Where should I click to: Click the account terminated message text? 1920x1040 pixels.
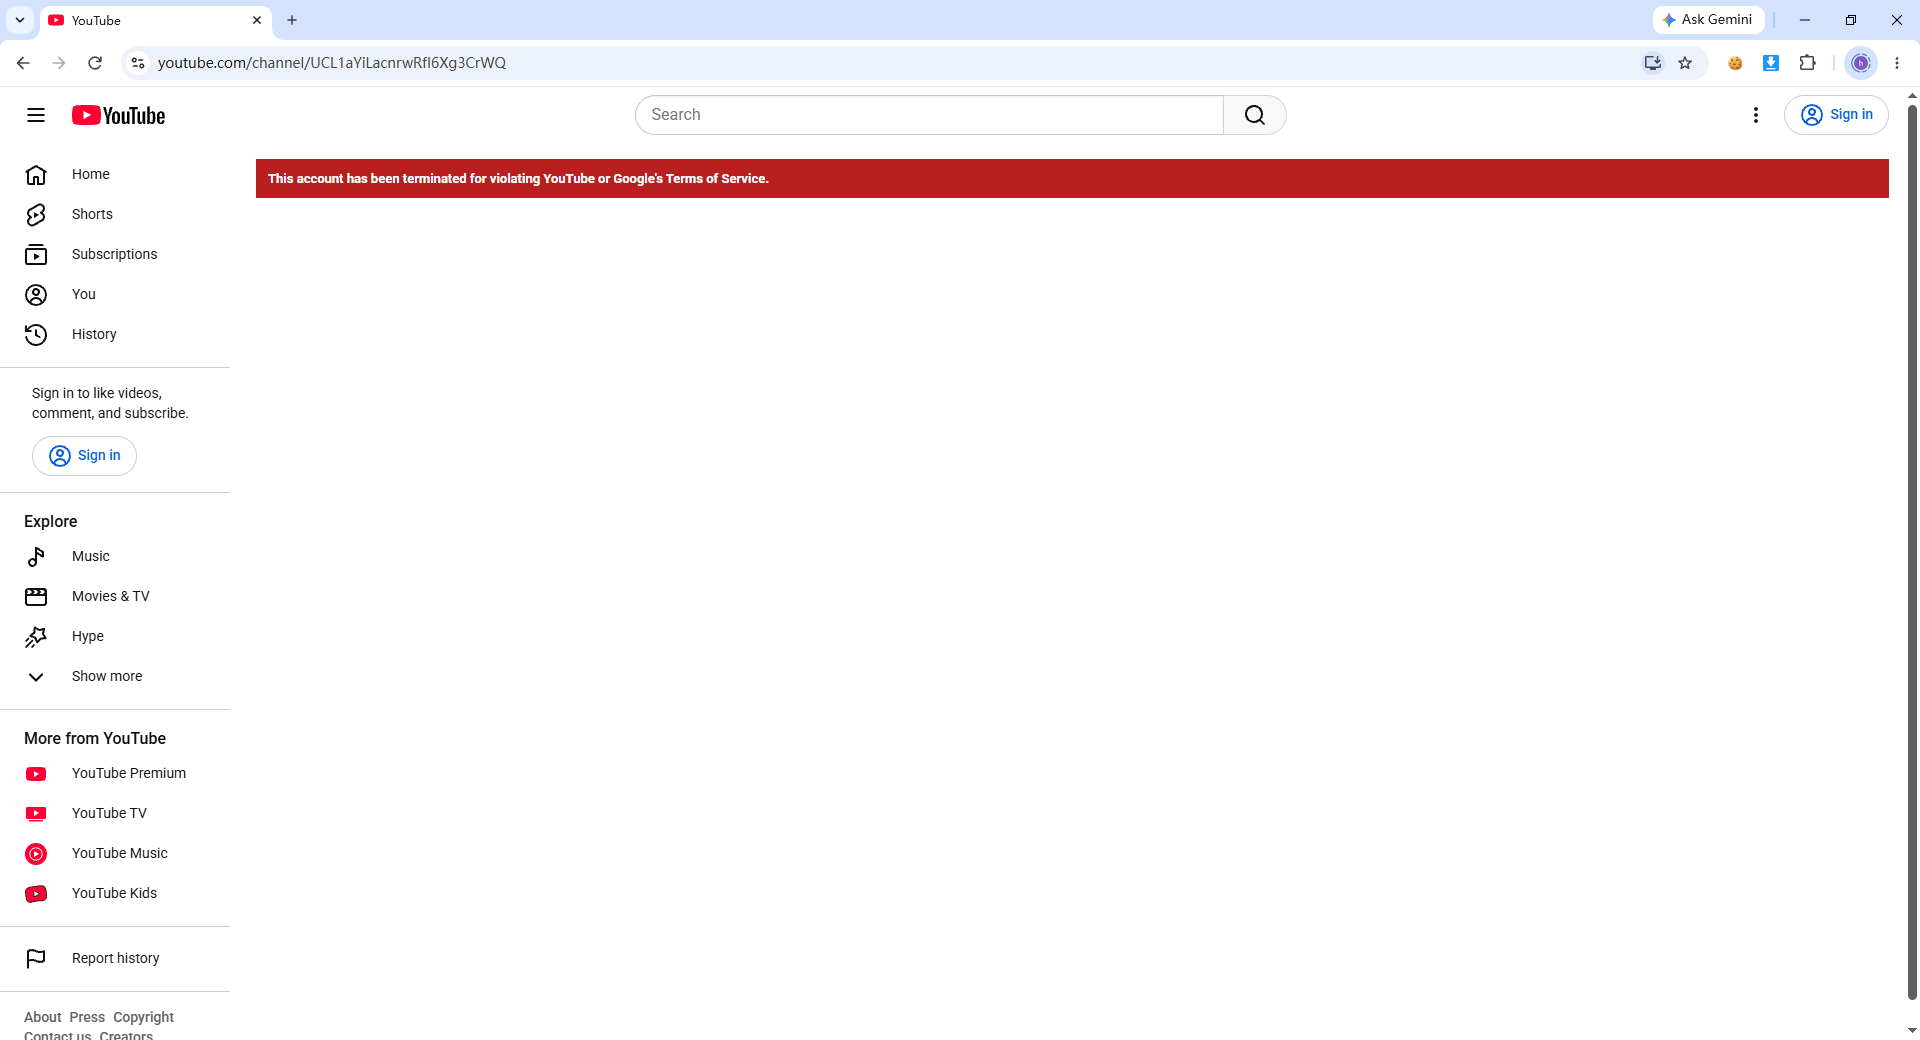[518, 179]
